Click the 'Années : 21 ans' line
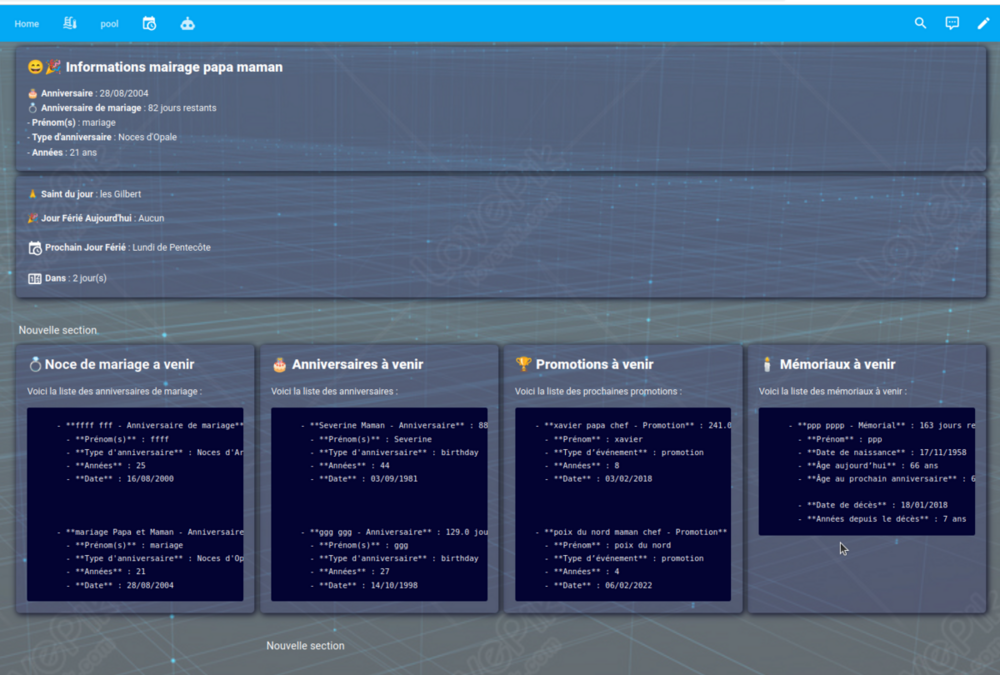Image resolution: width=1000 pixels, height=675 pixels. tap(62, 152)
